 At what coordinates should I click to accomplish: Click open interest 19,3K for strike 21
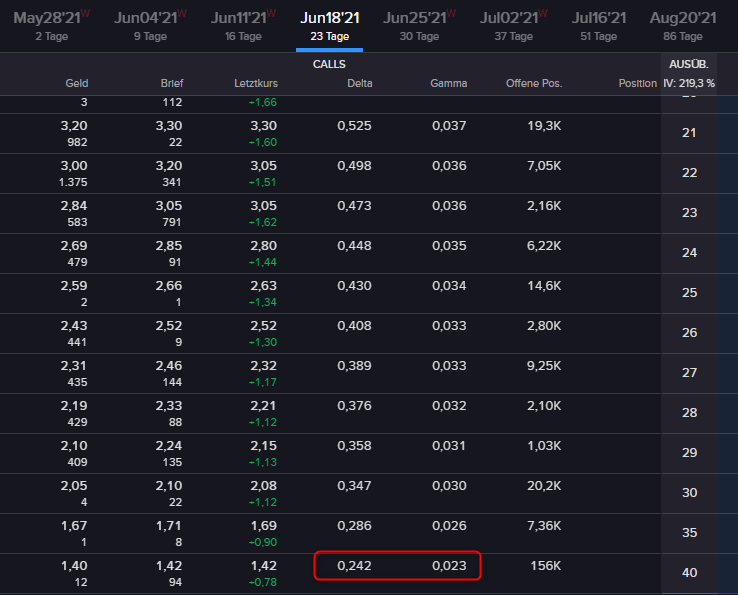click(544, 126)
